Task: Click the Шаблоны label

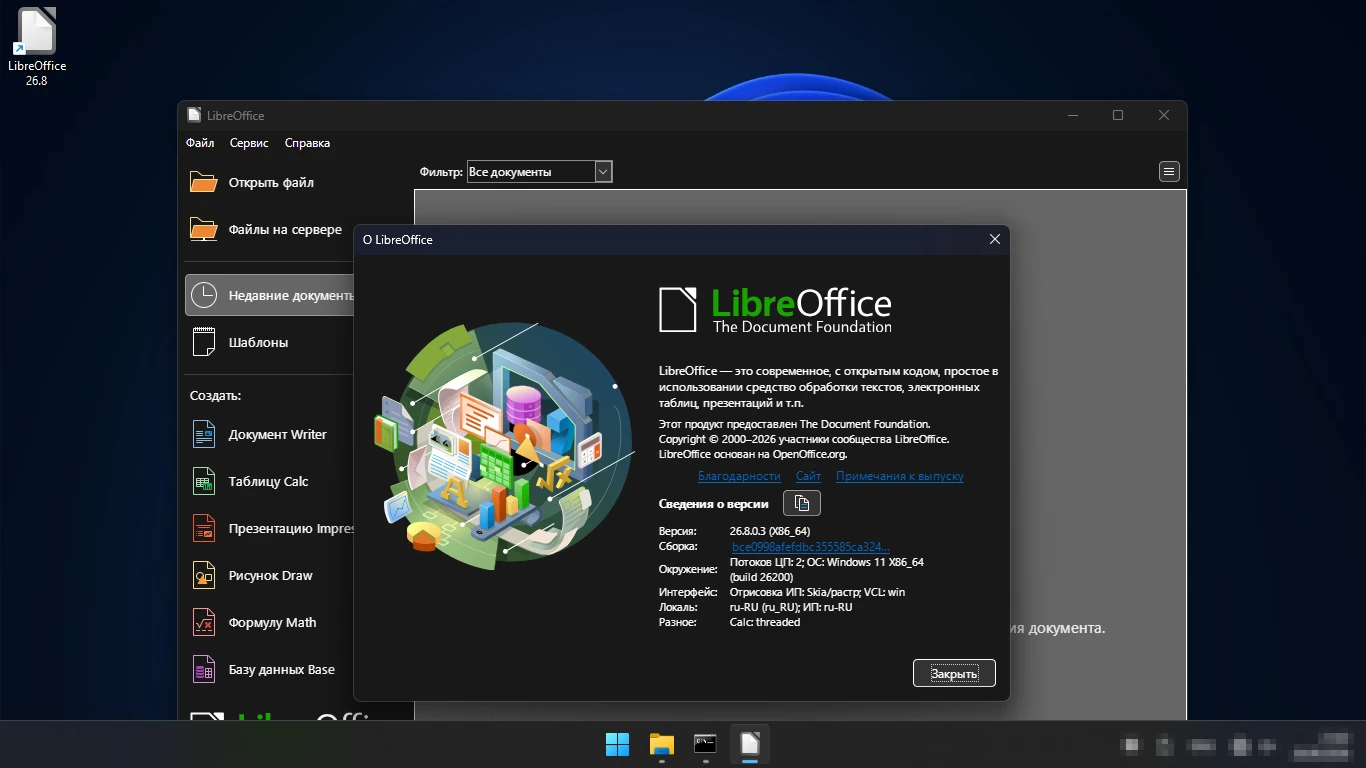Action: pyautogui.click(x=258, y=342)
